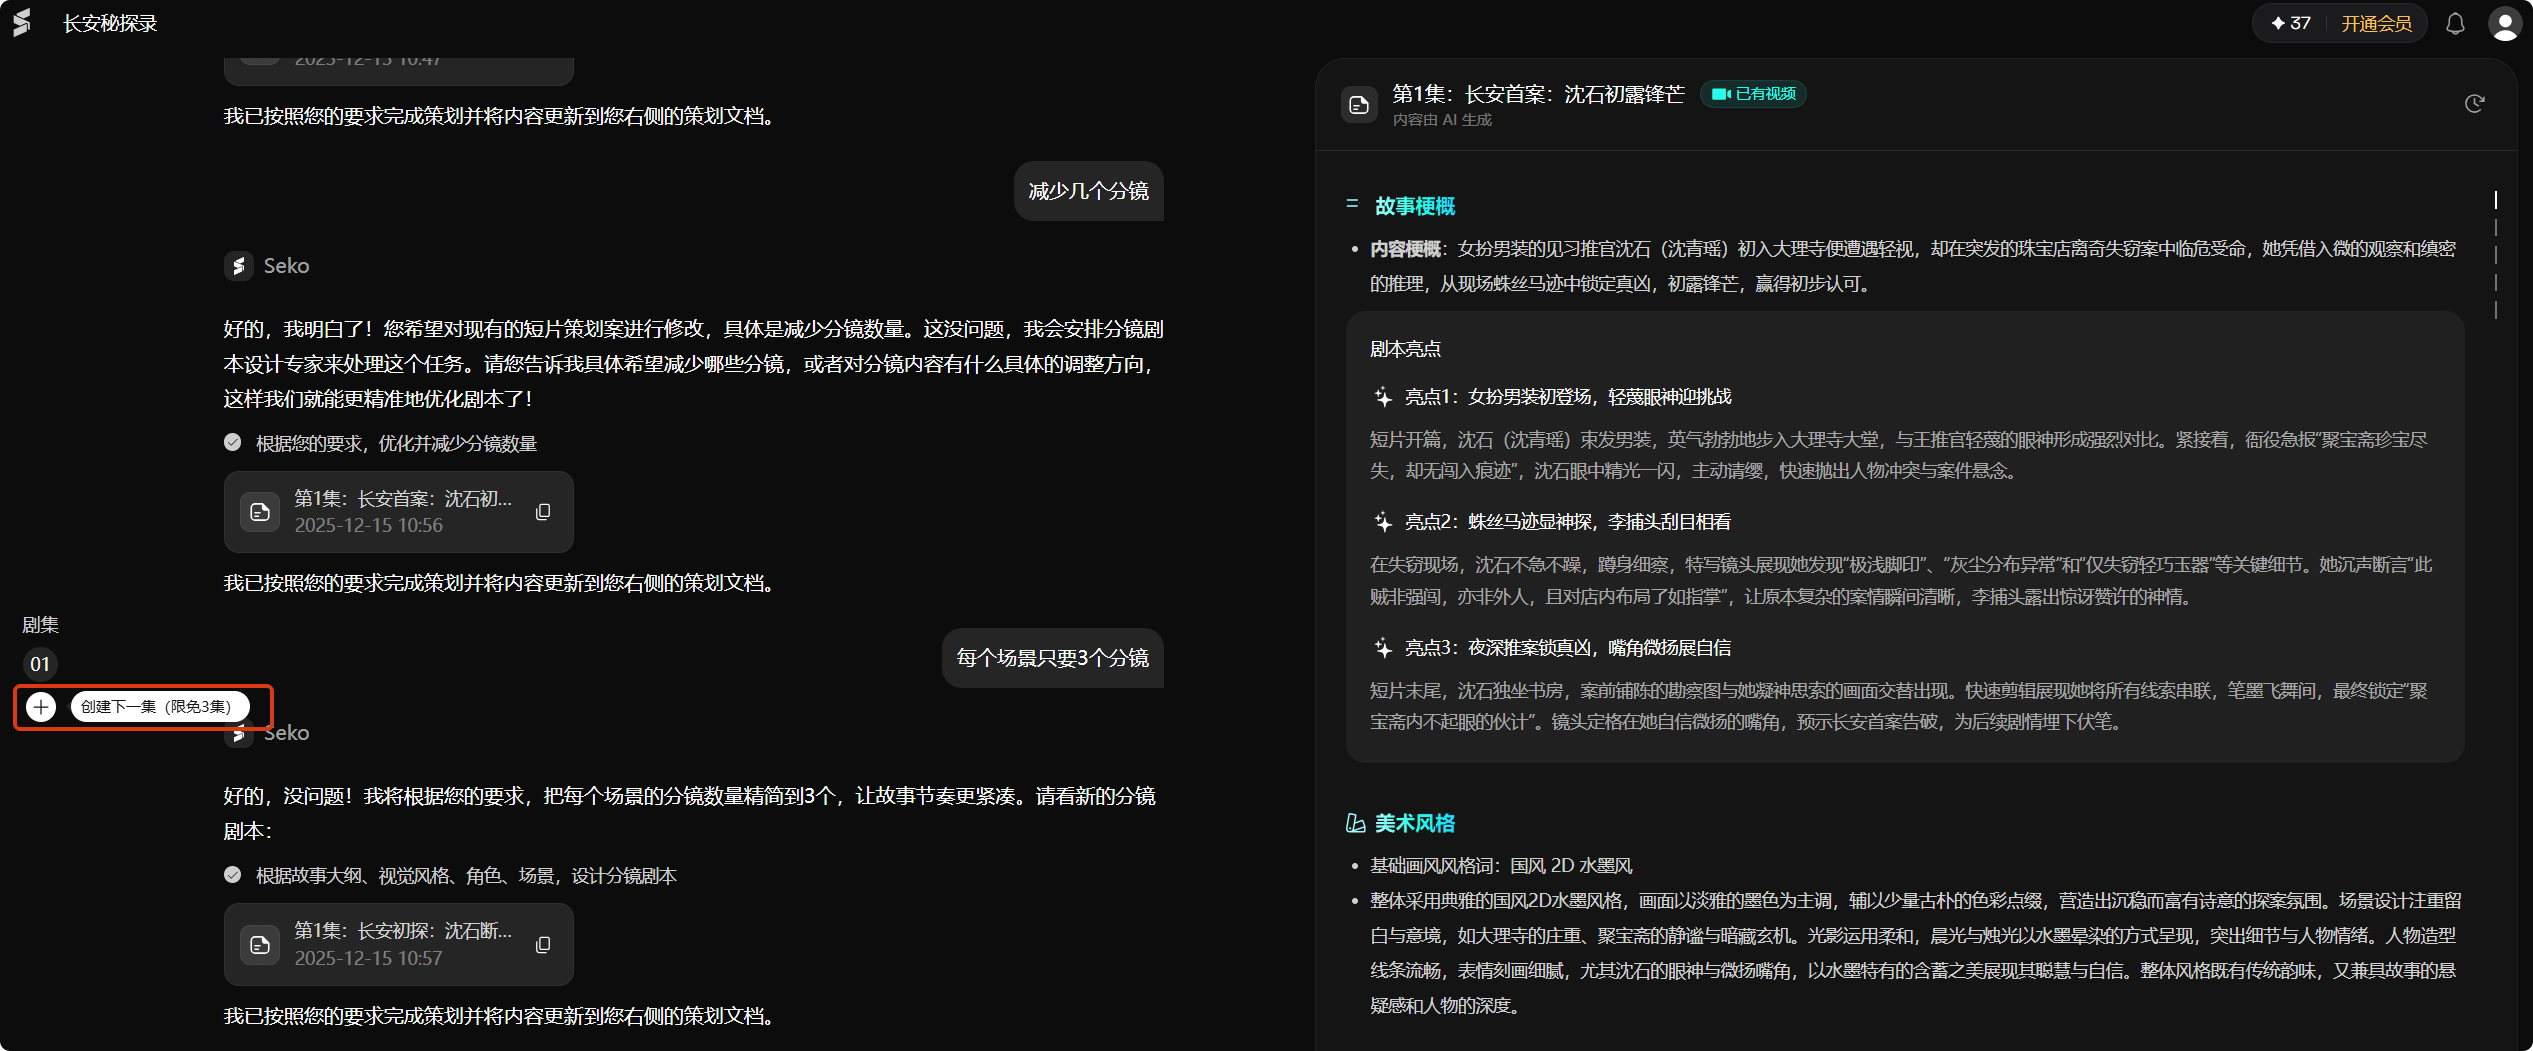2533x1051 pixels.
Task: Copy the 10:57 episode document card
Action: (543, 945)
